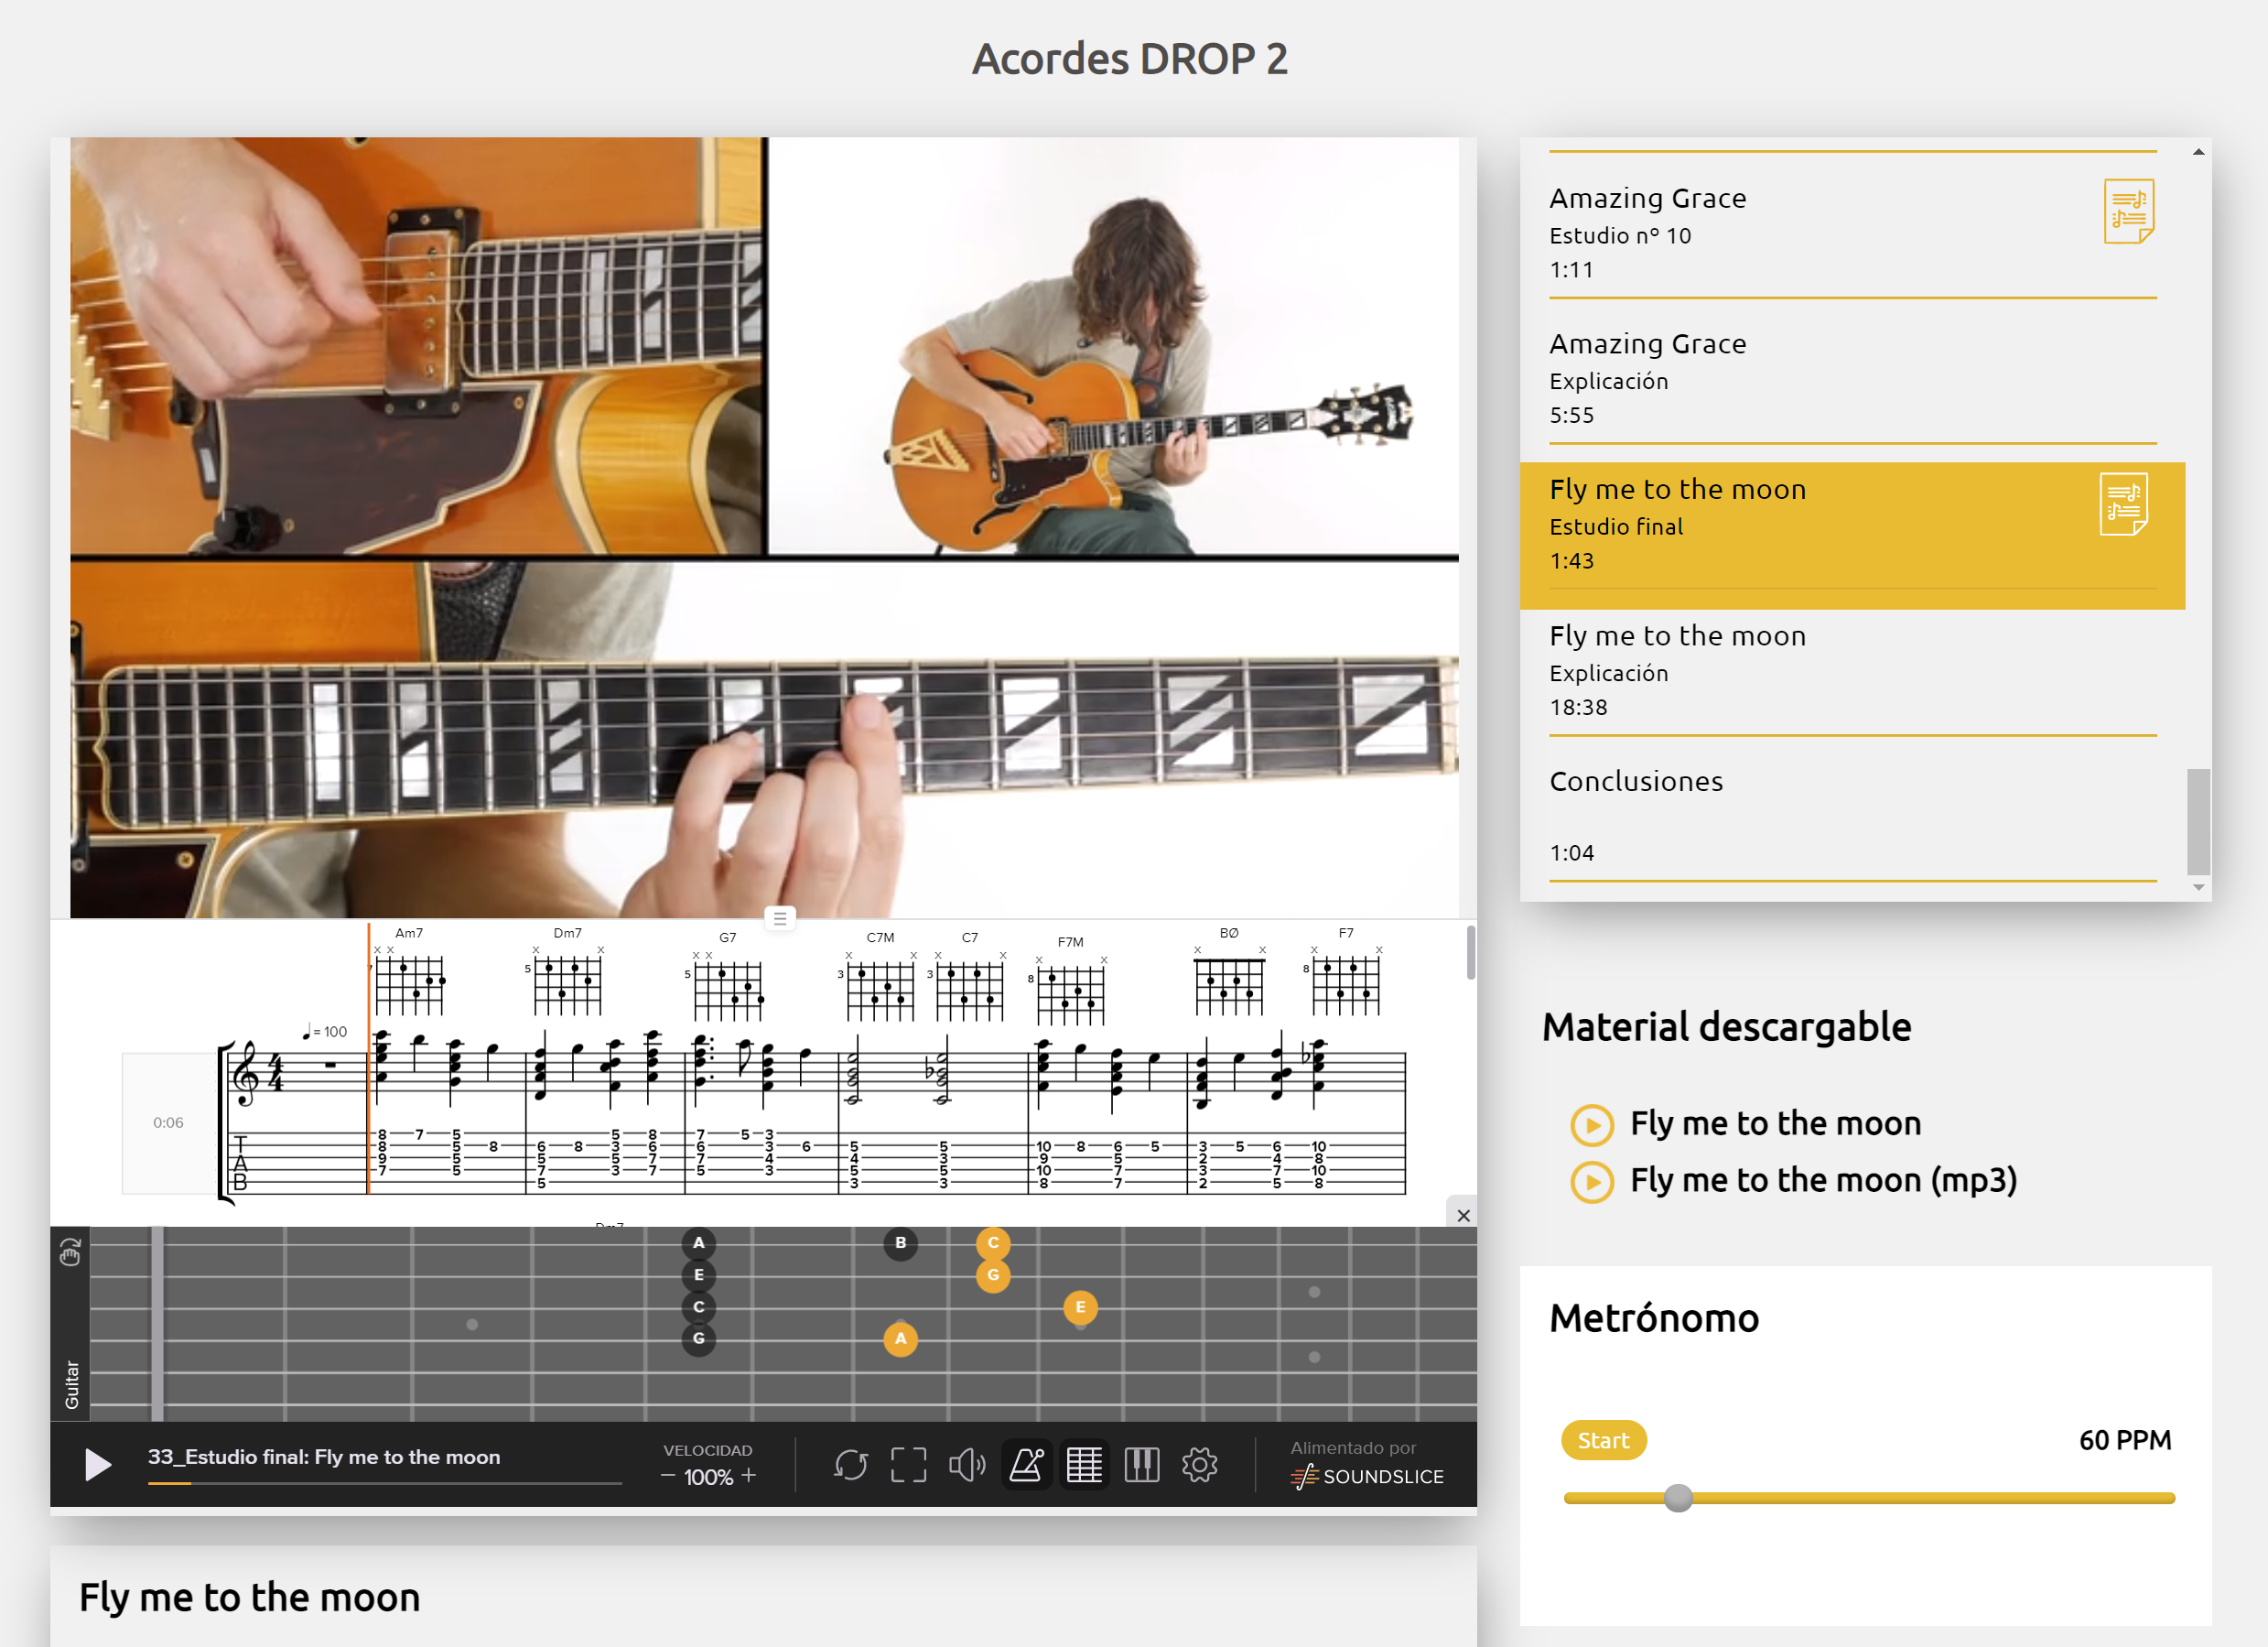Adjust the metronome PPM slider handle

1678,1498
